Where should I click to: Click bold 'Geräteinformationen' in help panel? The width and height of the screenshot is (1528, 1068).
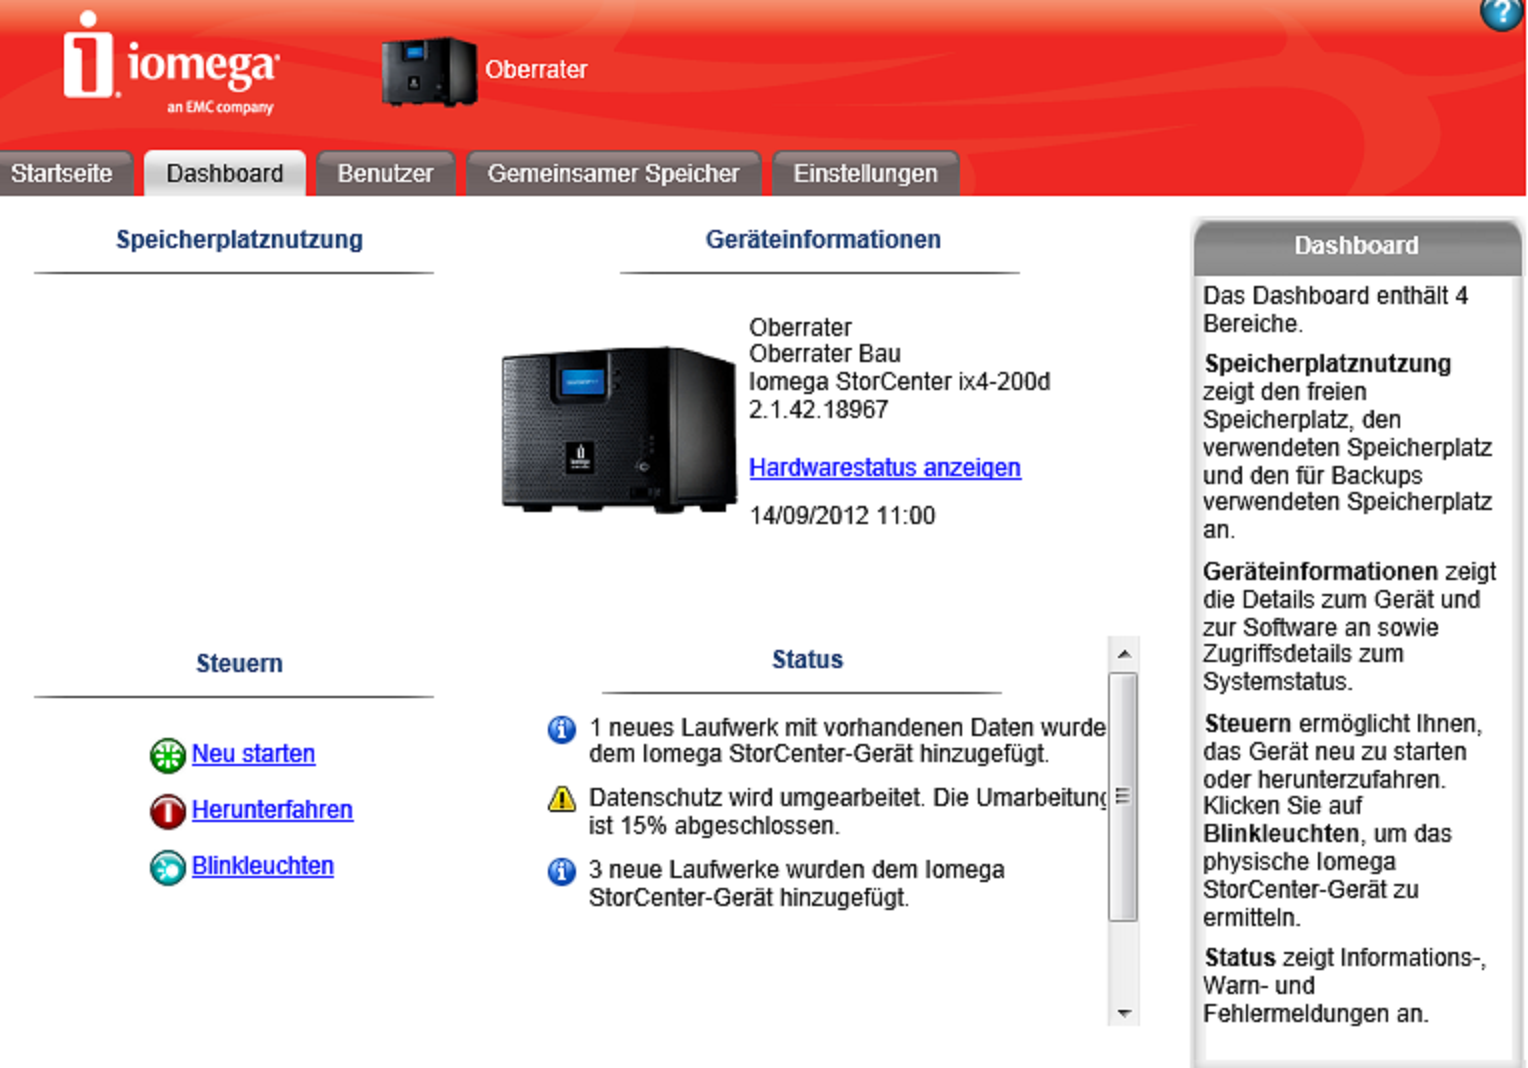[x=1320, y=571]
